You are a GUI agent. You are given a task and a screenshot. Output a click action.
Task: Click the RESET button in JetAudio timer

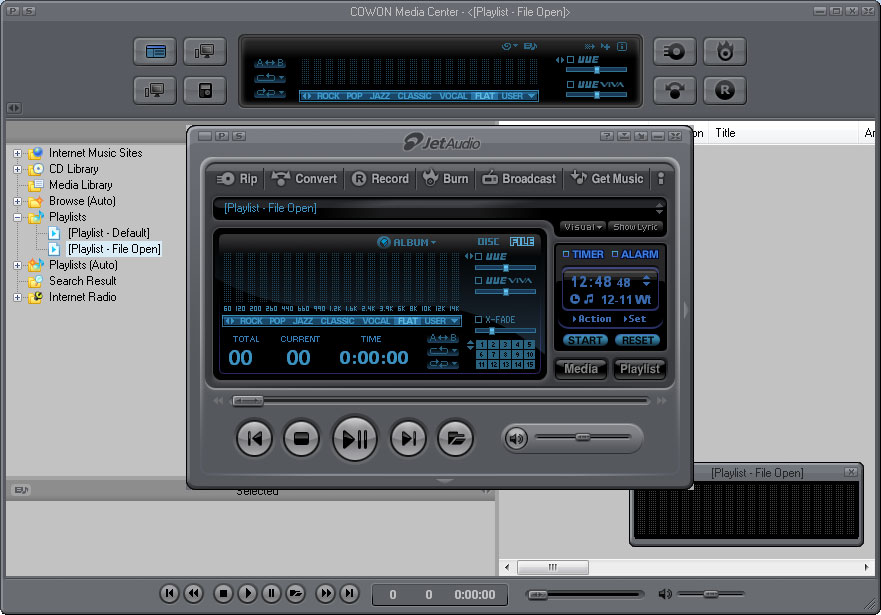click(x=637, y=340)
